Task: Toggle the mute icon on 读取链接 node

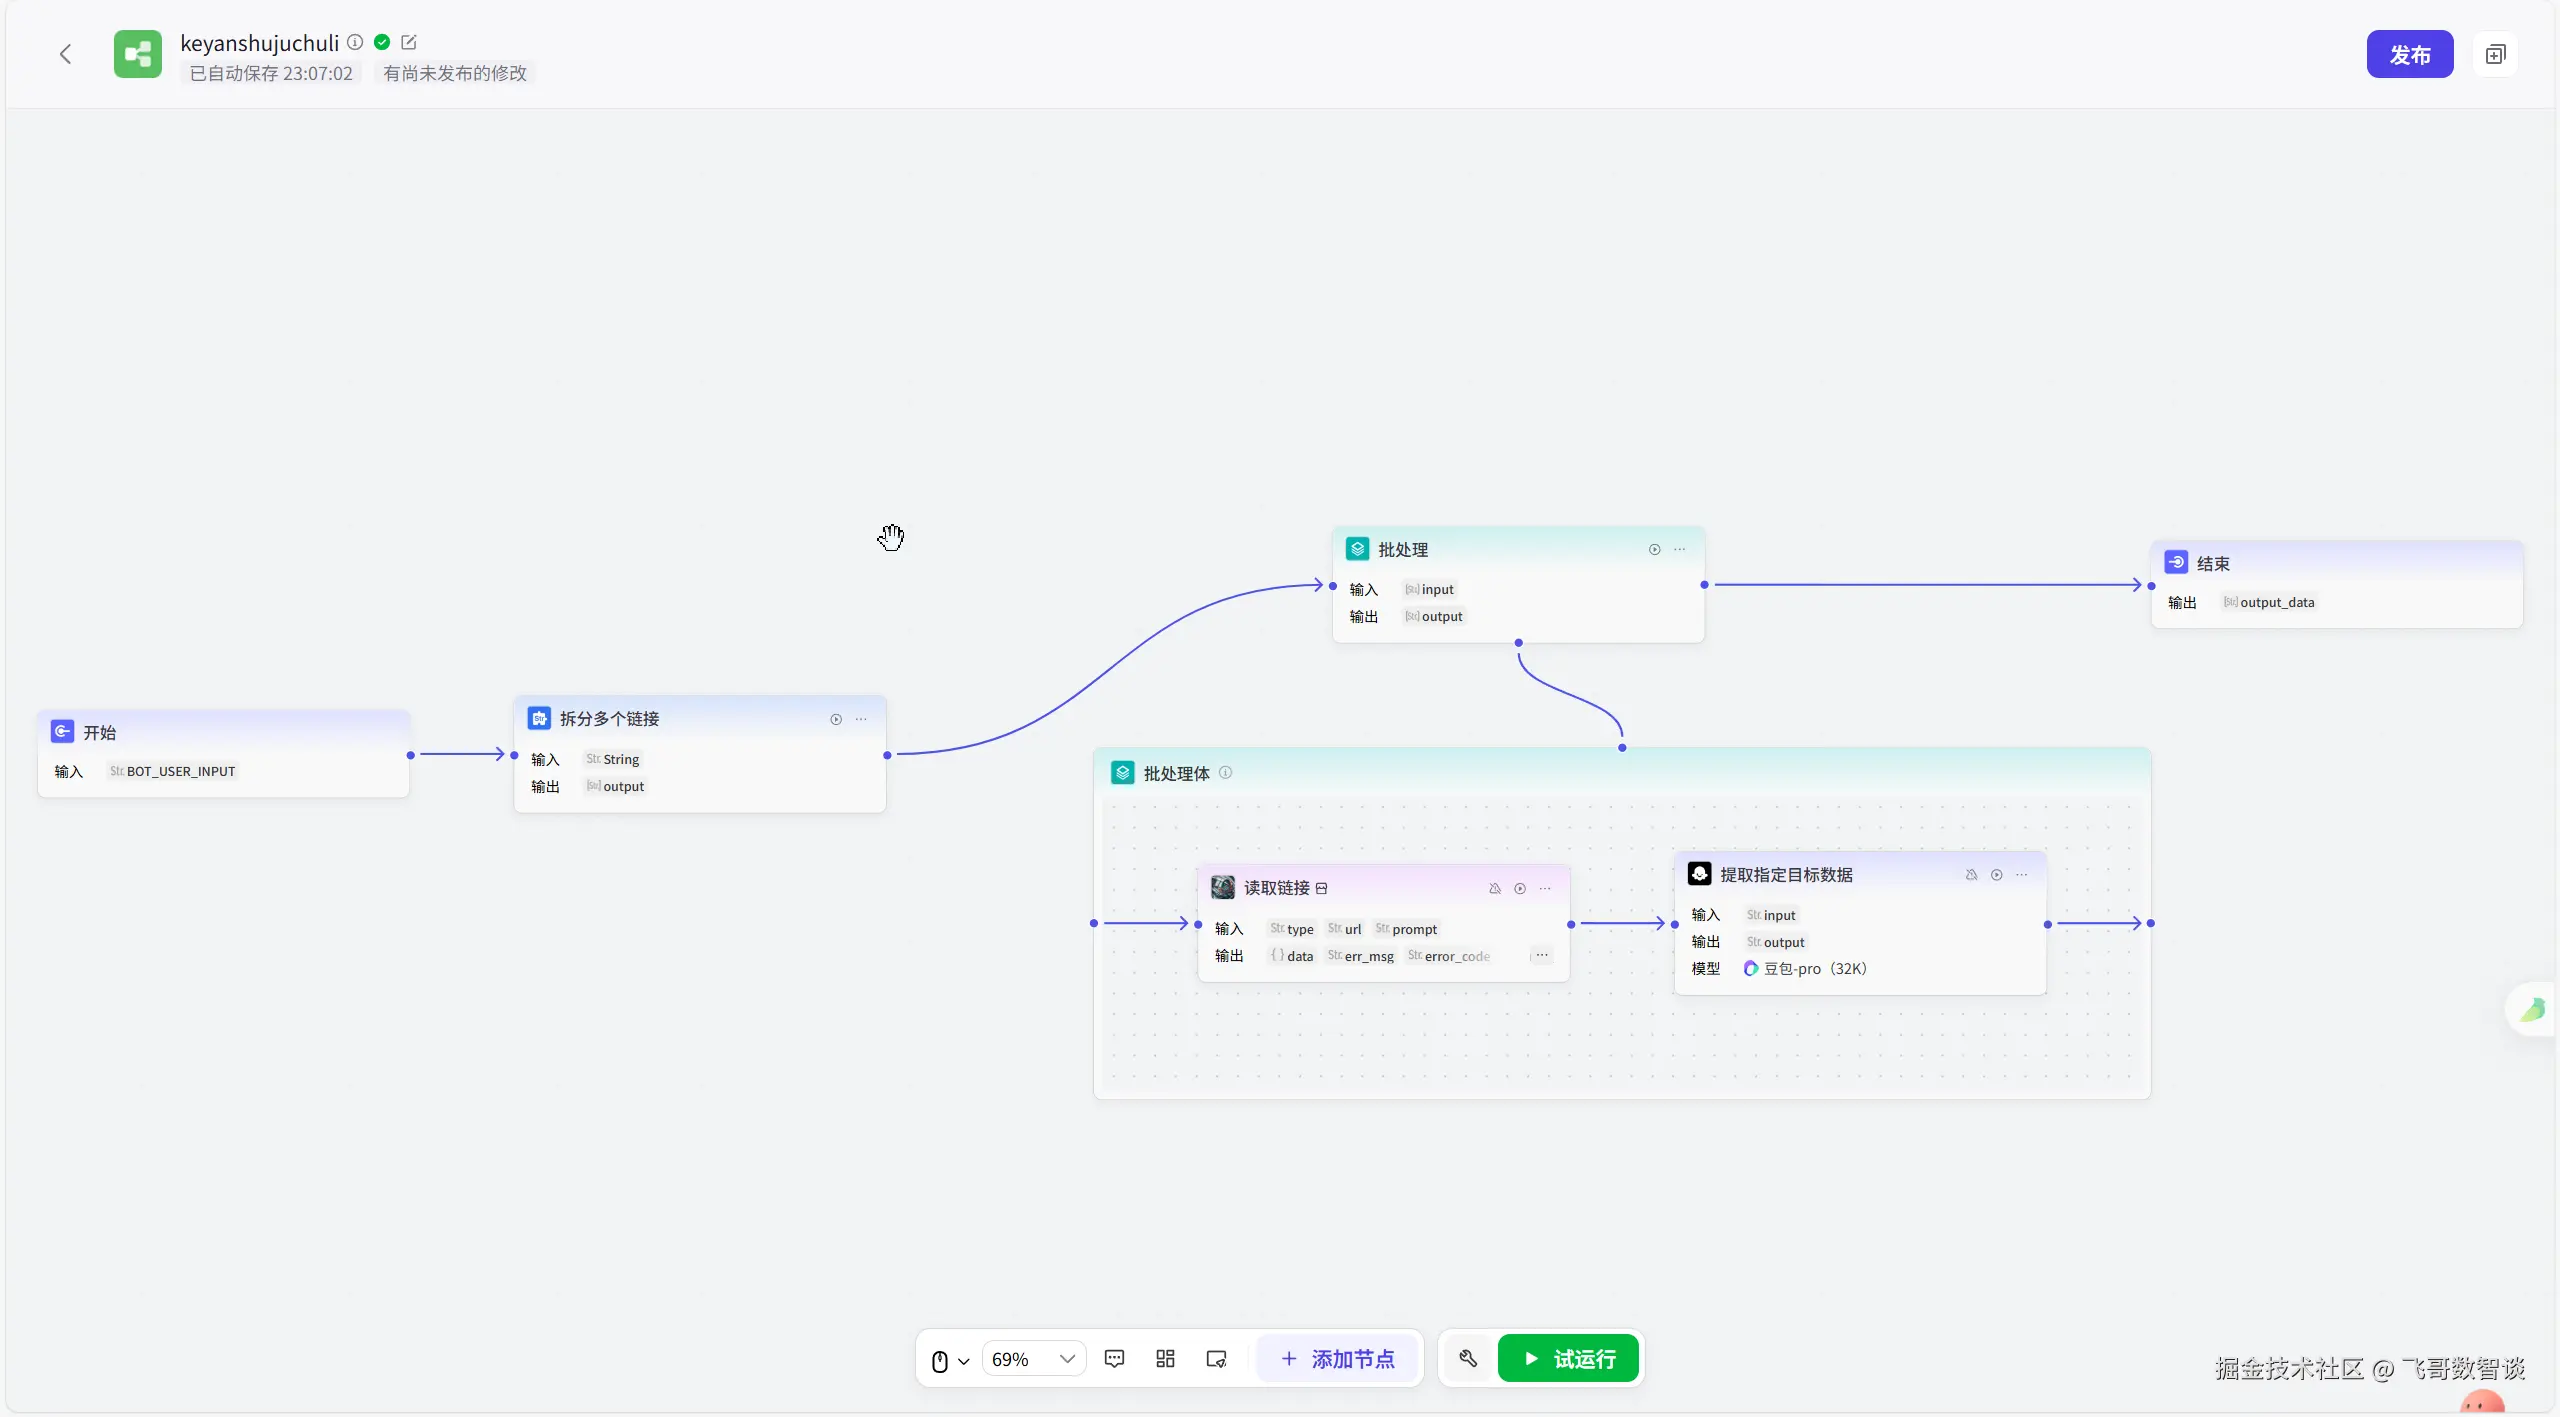Action: pyautogui.click(x=1494, y=888)
